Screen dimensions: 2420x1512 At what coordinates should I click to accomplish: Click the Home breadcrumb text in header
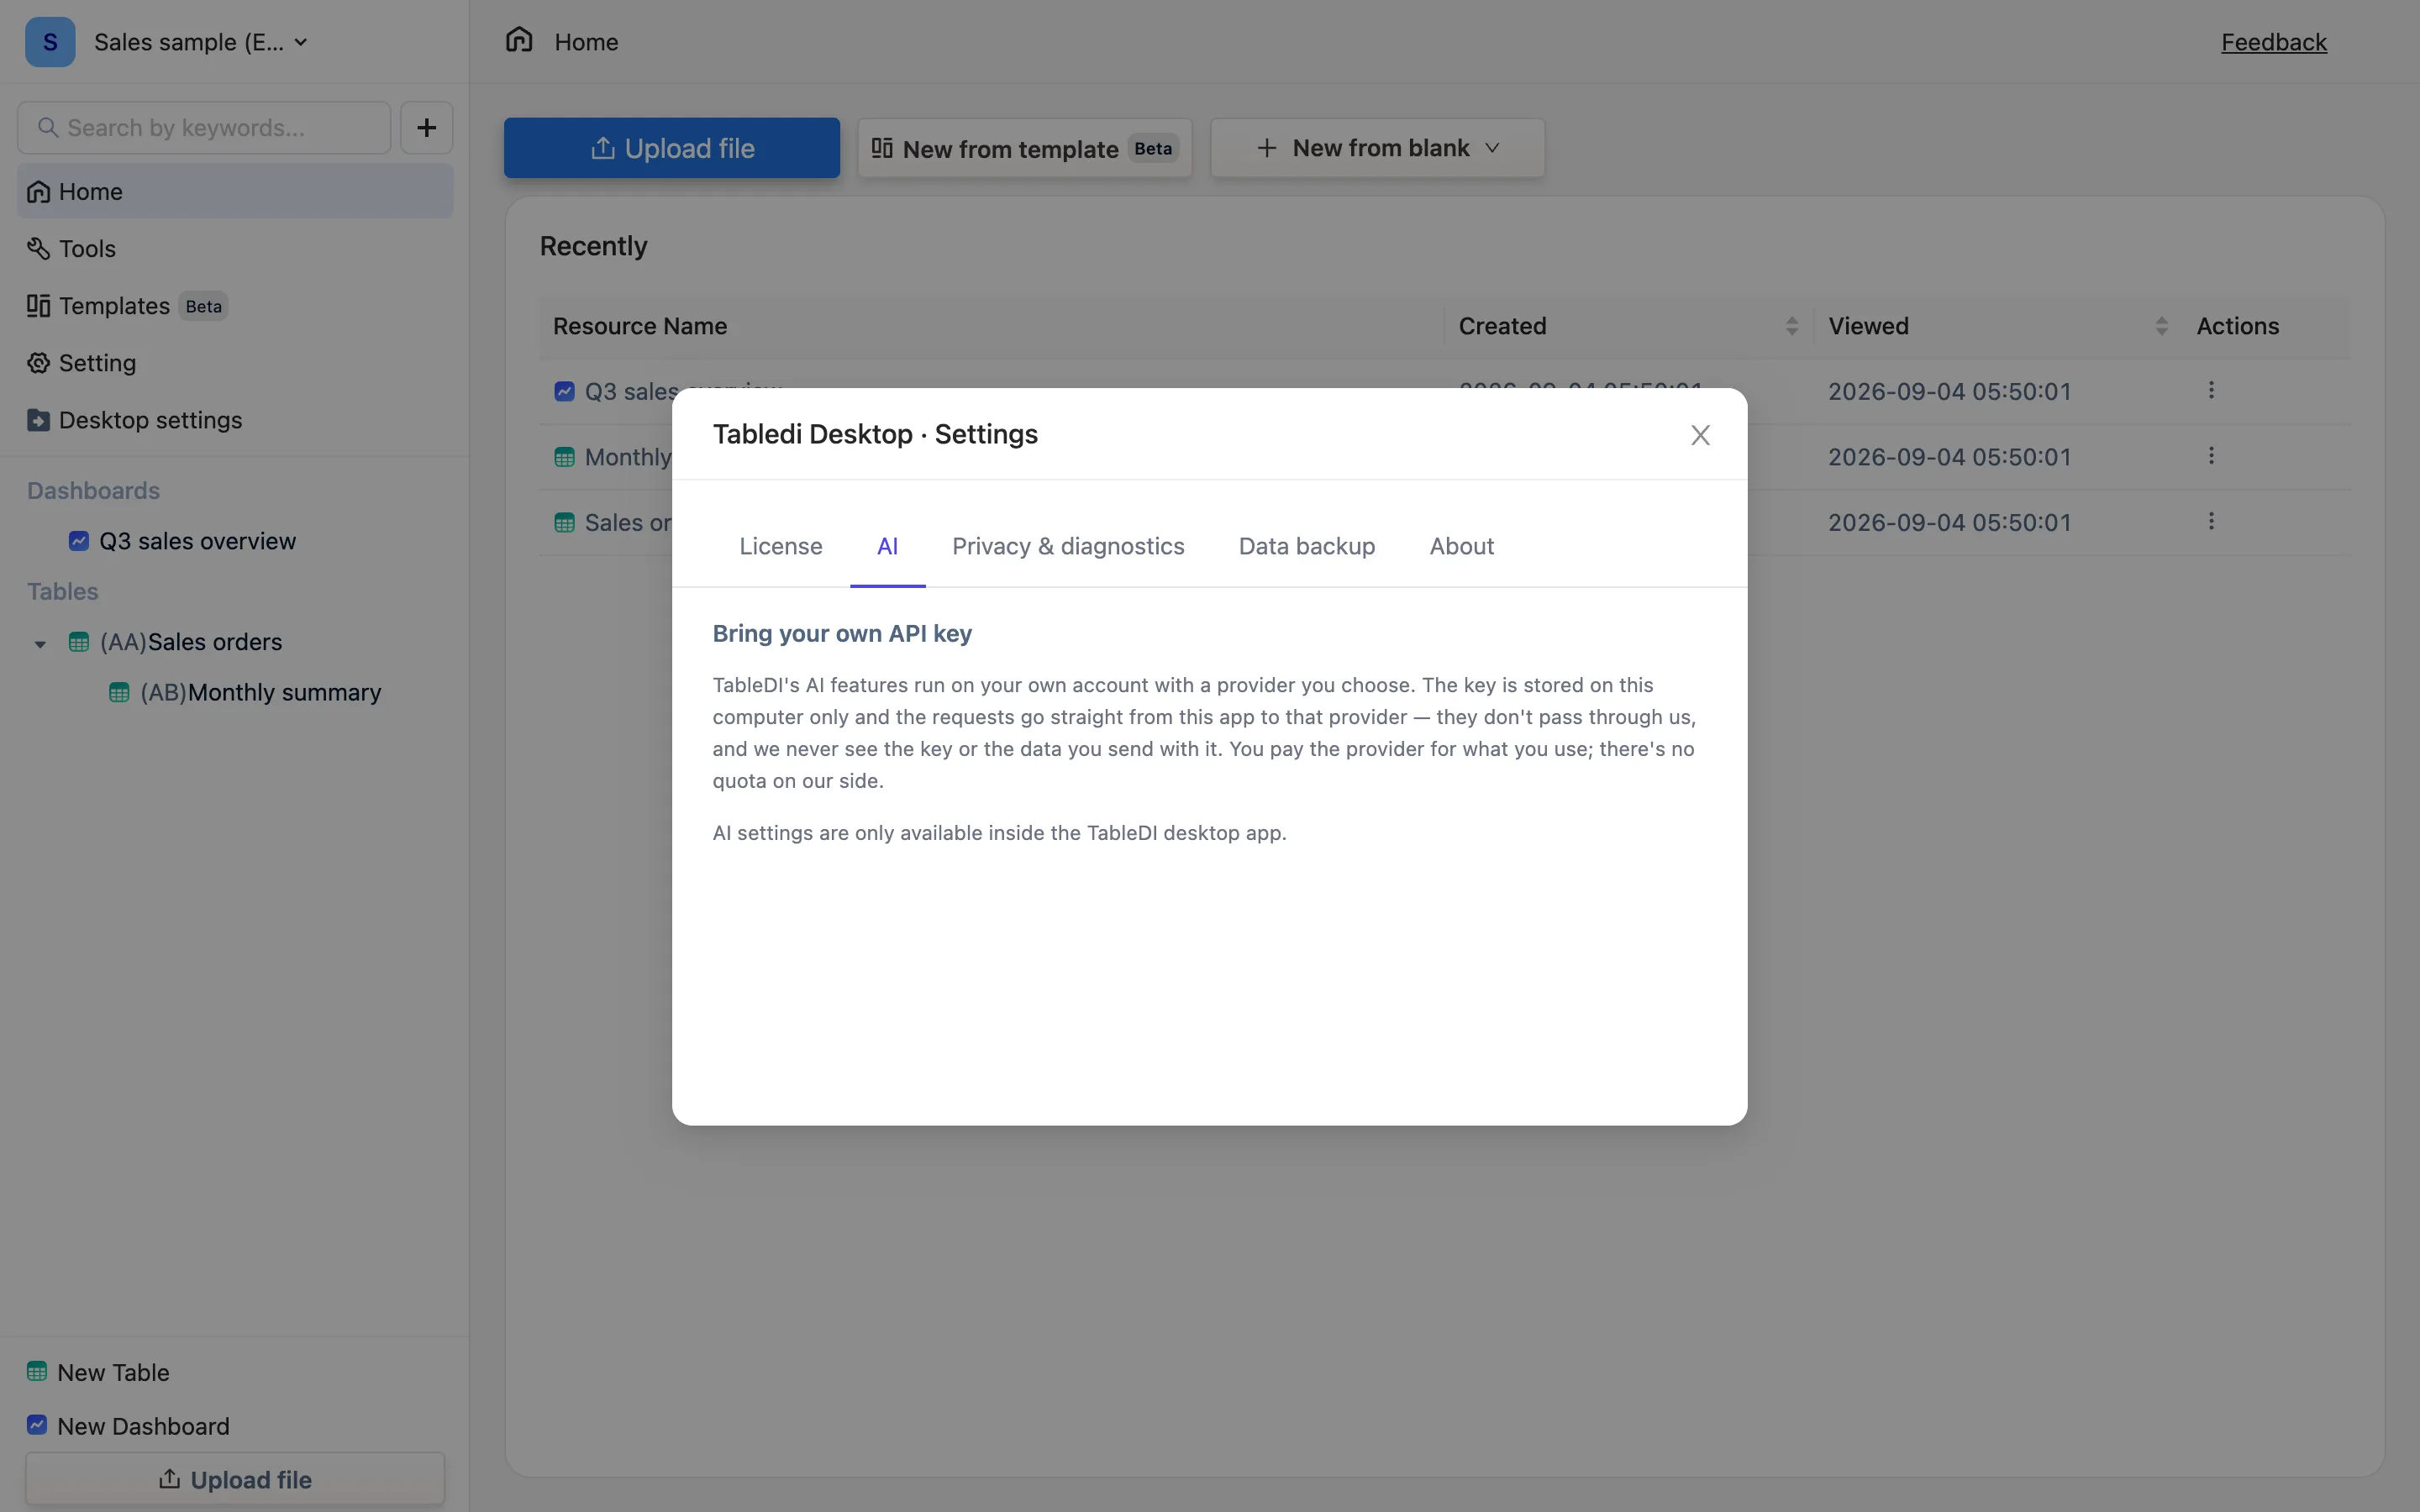coord(586,42)
